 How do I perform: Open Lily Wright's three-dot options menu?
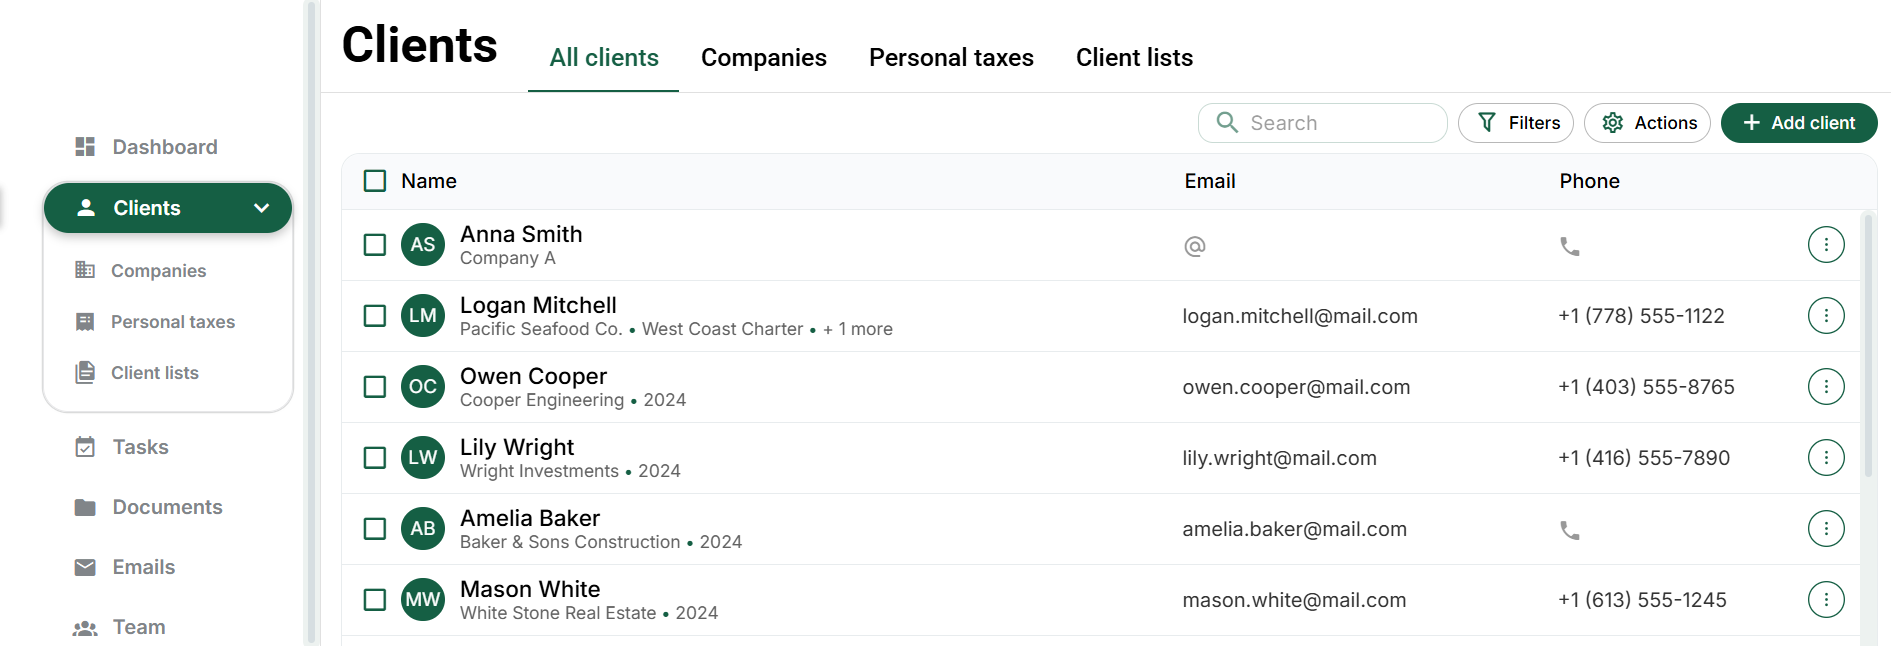point(1826,458)
